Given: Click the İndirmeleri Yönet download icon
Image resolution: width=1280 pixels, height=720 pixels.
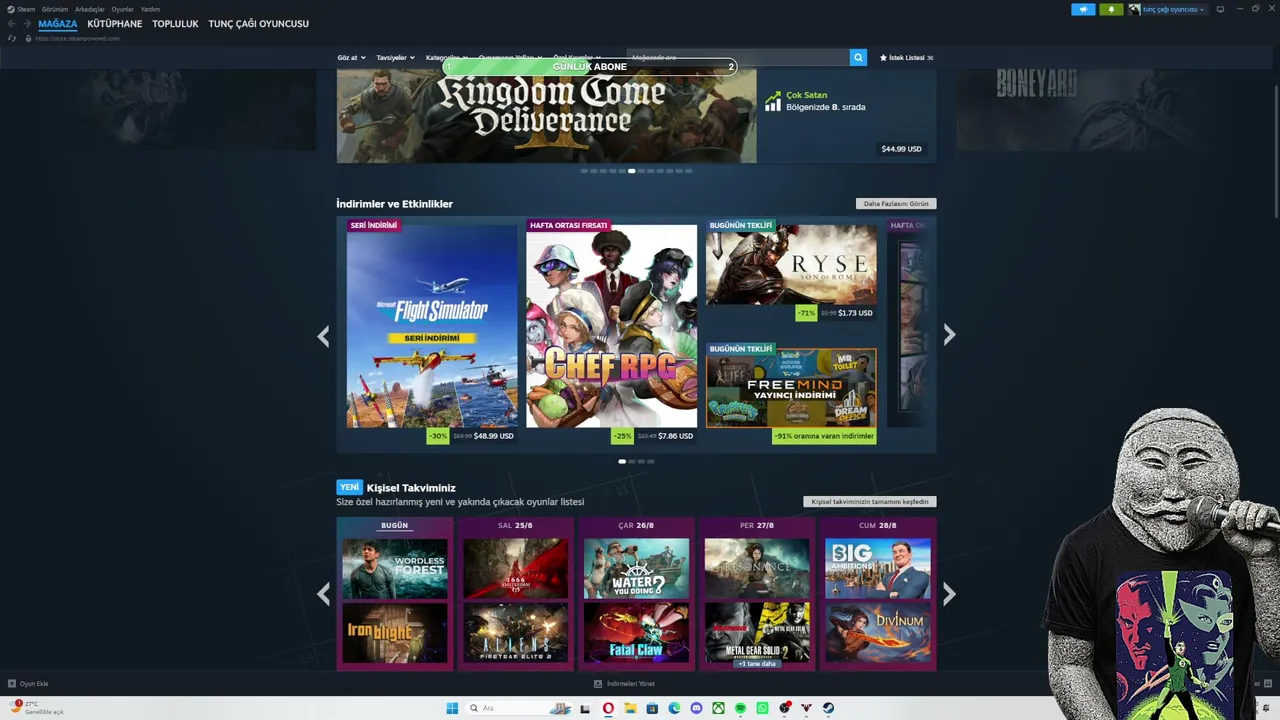Looking at the screenshot, I should click(x=598, y=684).
